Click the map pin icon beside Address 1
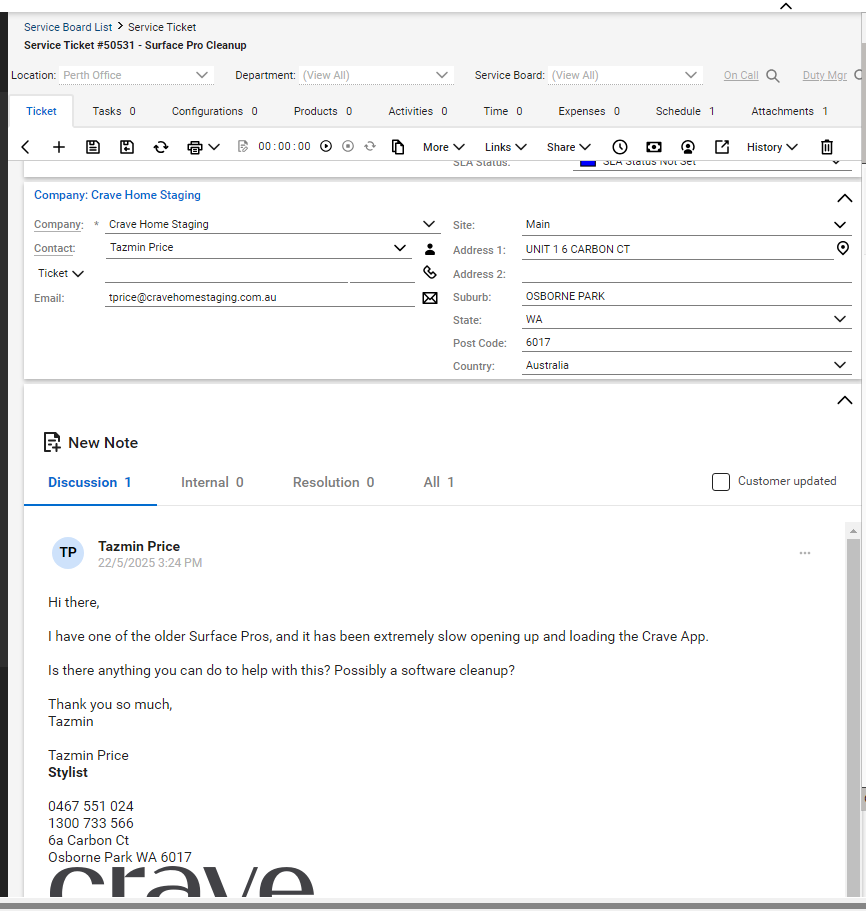 [843, 249]
